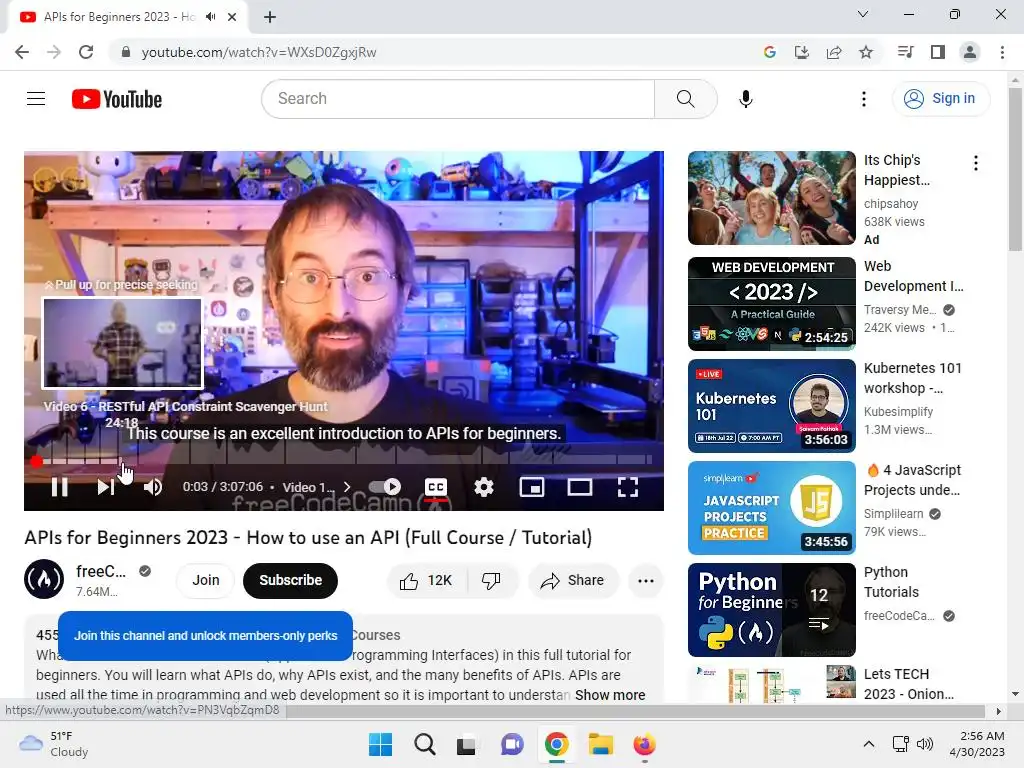This screenshot has height=768, width=1024.
Task: Open Chrome three-dot menu
Action: [1002, 52]
